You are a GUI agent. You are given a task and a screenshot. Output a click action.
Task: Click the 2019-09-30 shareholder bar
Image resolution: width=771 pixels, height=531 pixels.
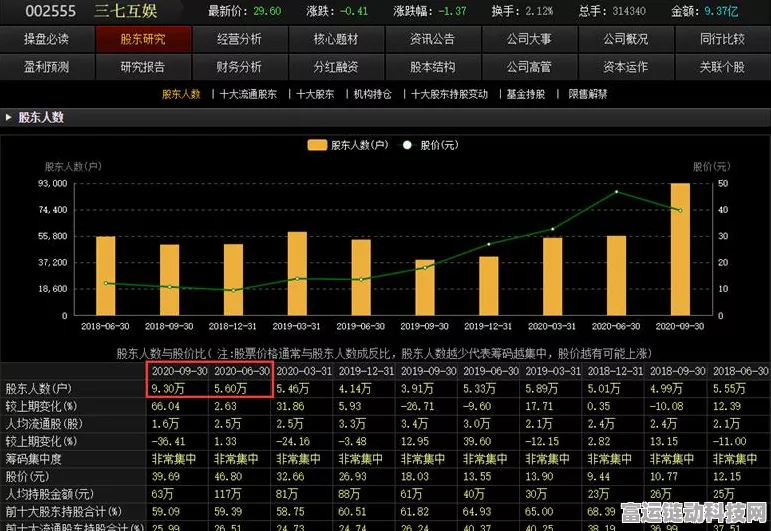pyautogui.click(x=425, y=288)
